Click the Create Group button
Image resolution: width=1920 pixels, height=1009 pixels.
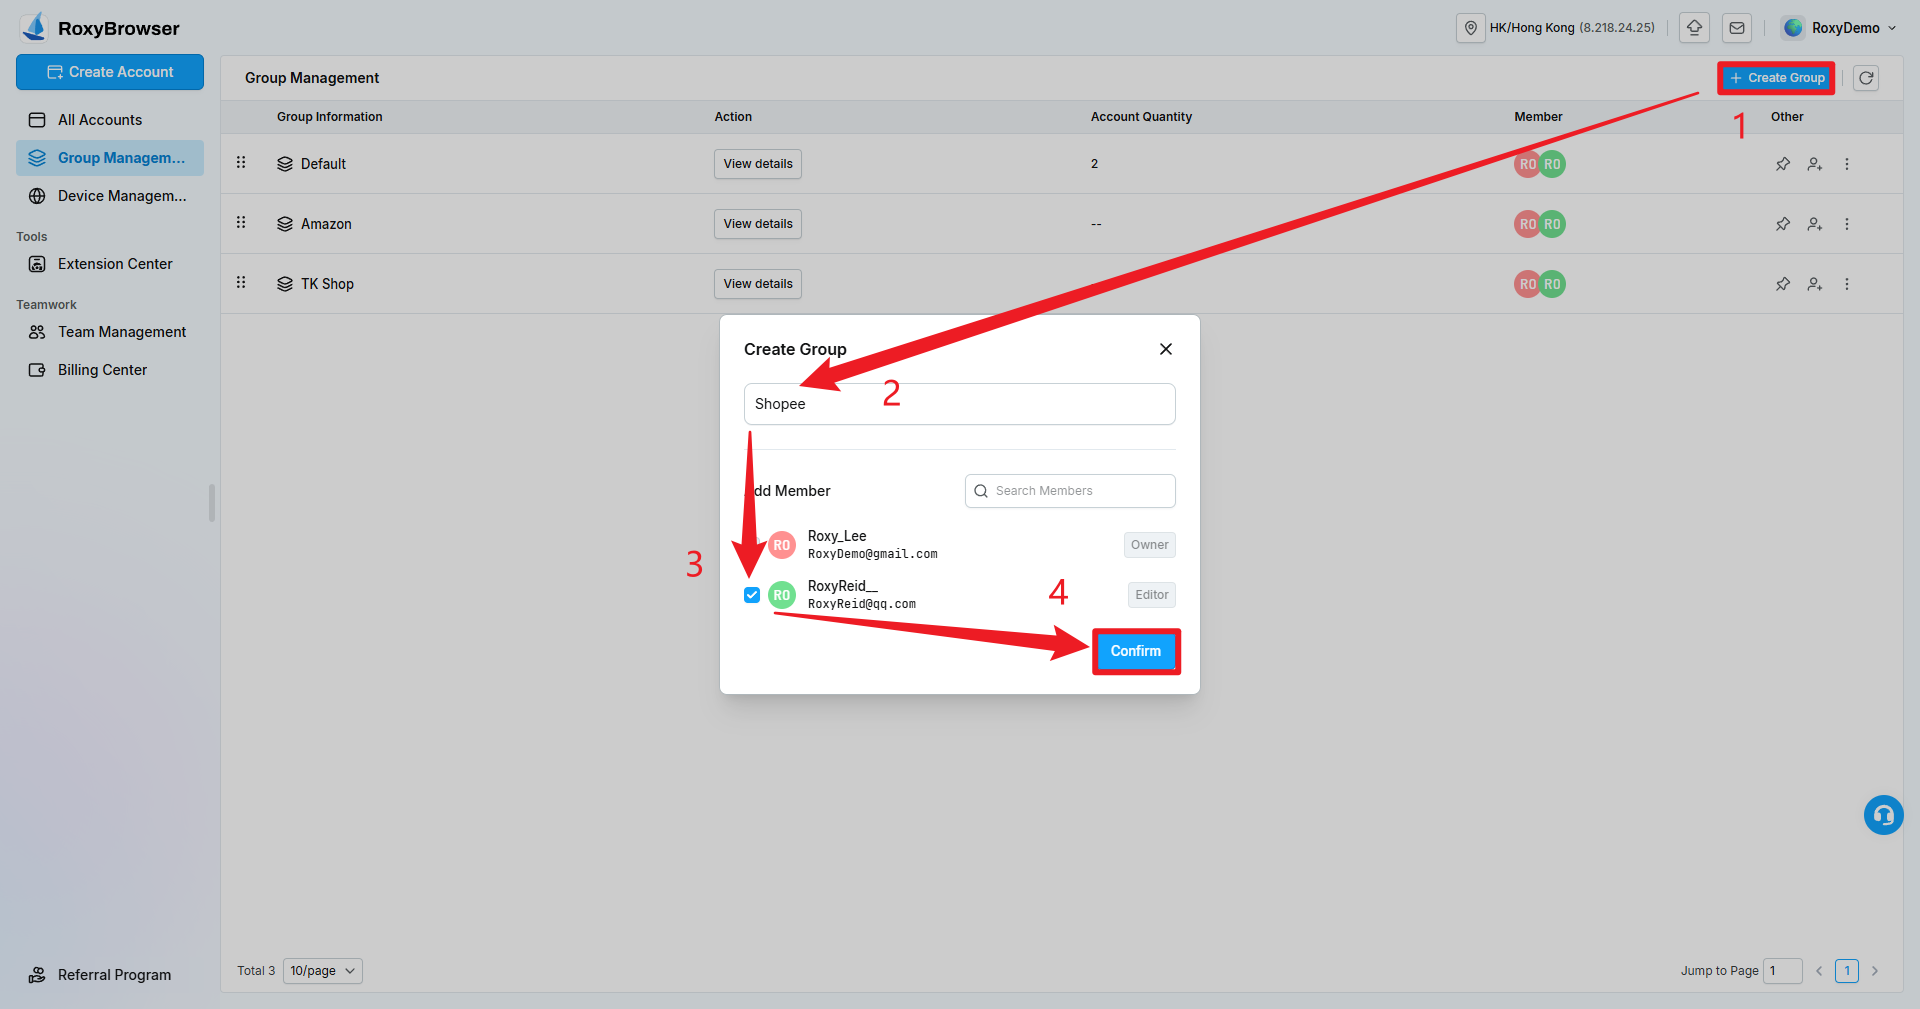point(1776,78)
